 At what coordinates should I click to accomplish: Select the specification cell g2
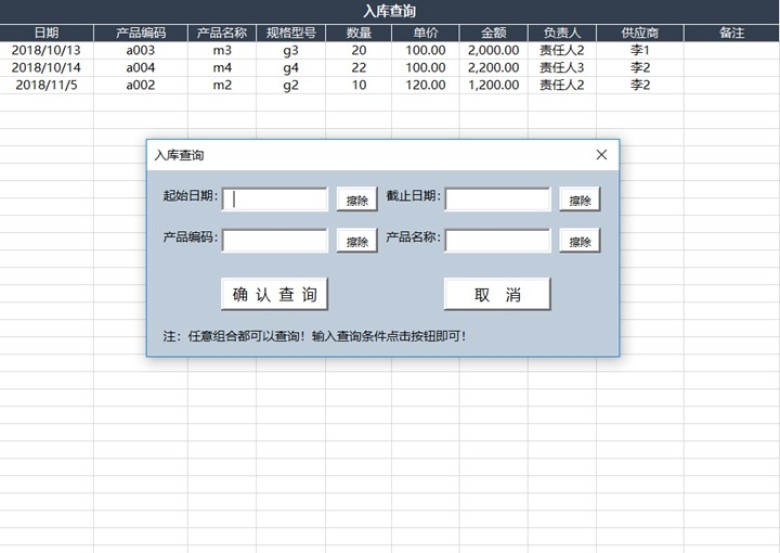coord(291,85)
